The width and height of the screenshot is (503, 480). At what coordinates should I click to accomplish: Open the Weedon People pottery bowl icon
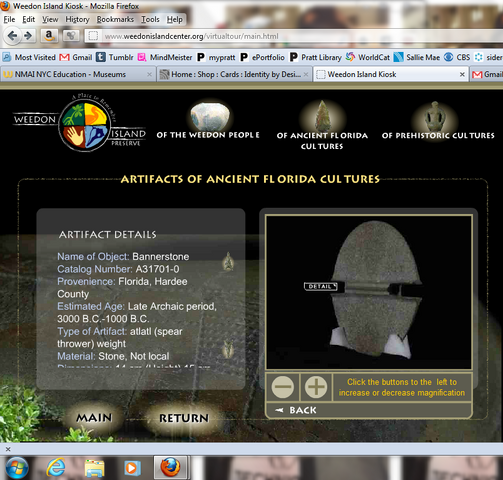(210, 117)
